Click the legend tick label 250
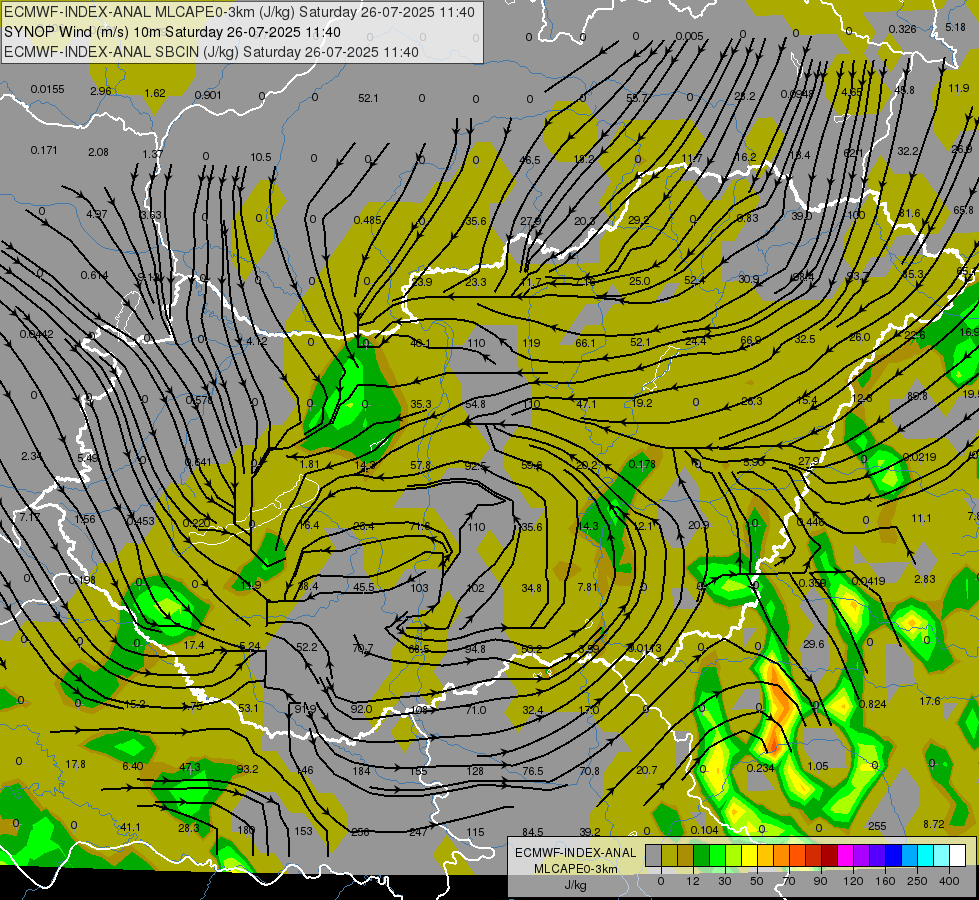This screenshot has height=900, width=979. pyautogui.click(x=917, y=881)
